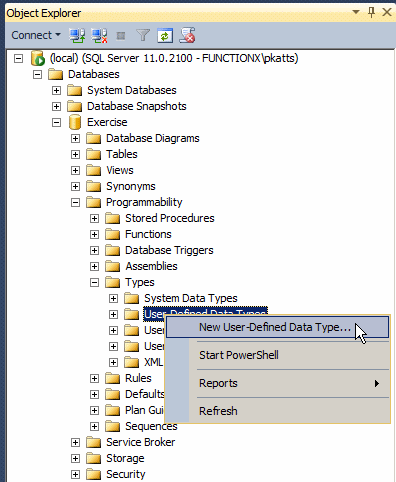Image resolution: width=396 pixels, height=482 pixels.
Task: Click the Programmability folder icon
Action: pos(93,202)
